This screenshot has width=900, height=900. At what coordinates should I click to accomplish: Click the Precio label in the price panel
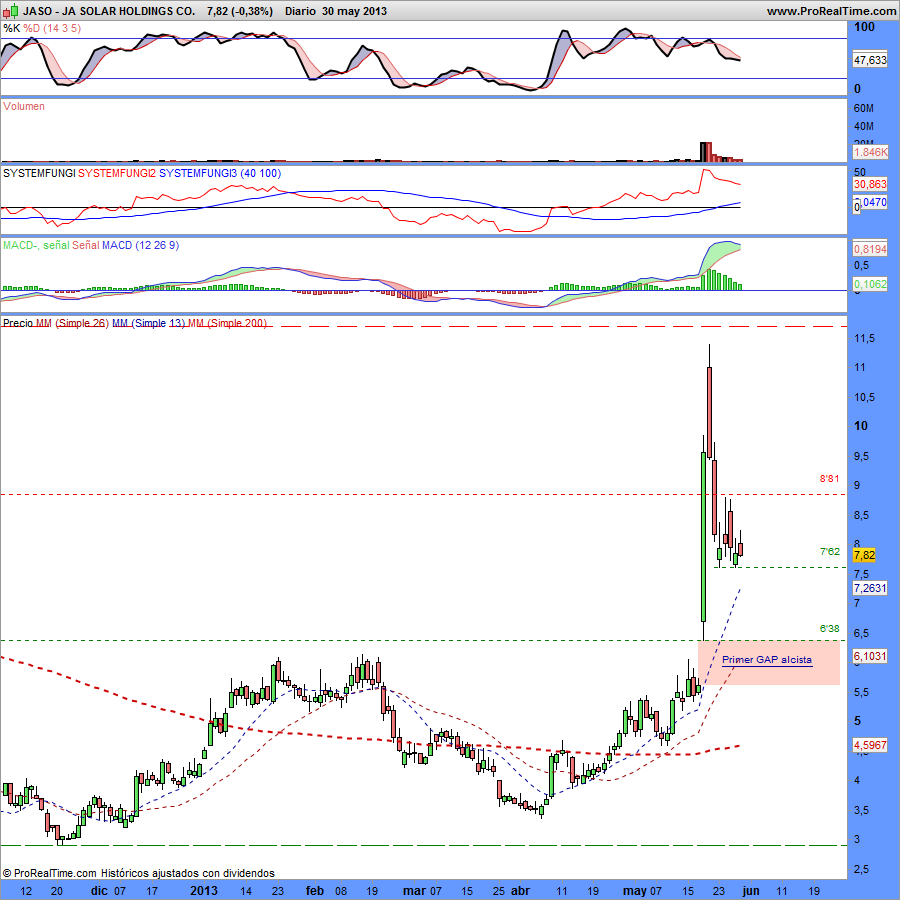point(18,323)
